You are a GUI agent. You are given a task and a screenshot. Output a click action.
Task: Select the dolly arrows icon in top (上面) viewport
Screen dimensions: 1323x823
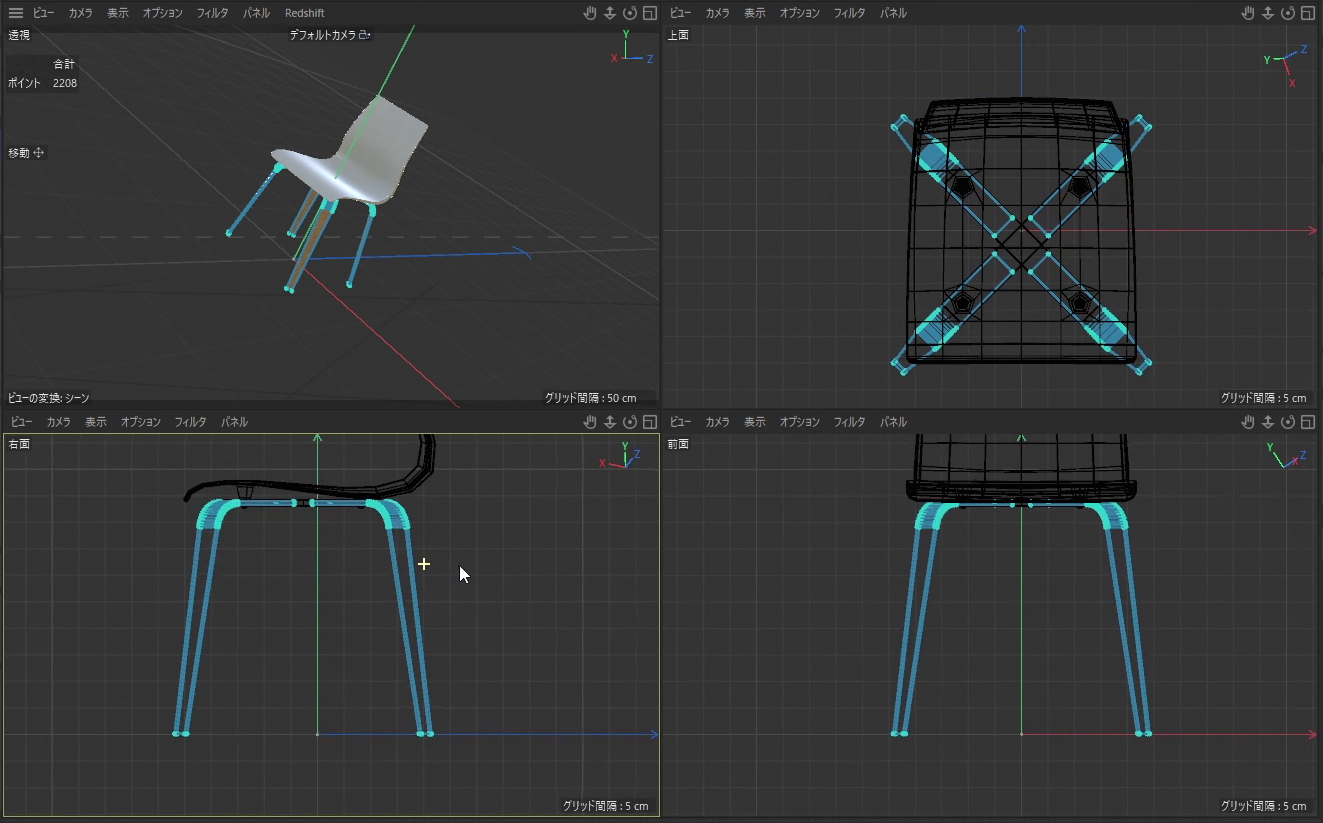point(1268,13)
